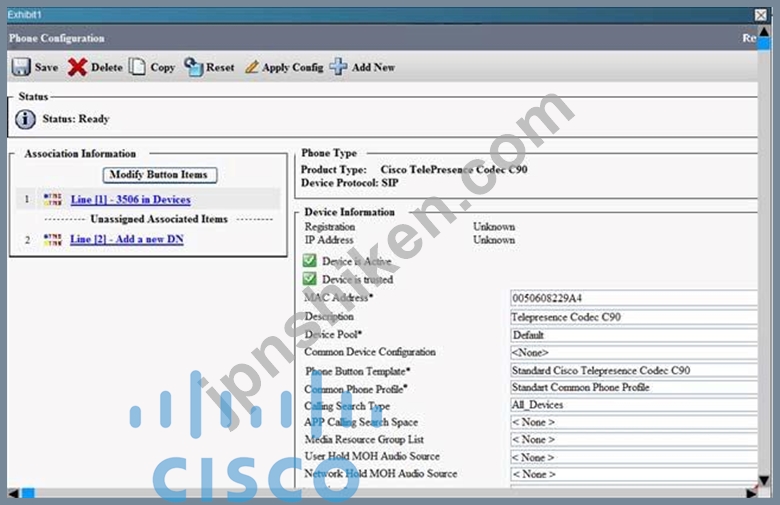The height and width of the screenshot is (505, 780).
Task: Click the Add New label
Action: coord(373,67)
